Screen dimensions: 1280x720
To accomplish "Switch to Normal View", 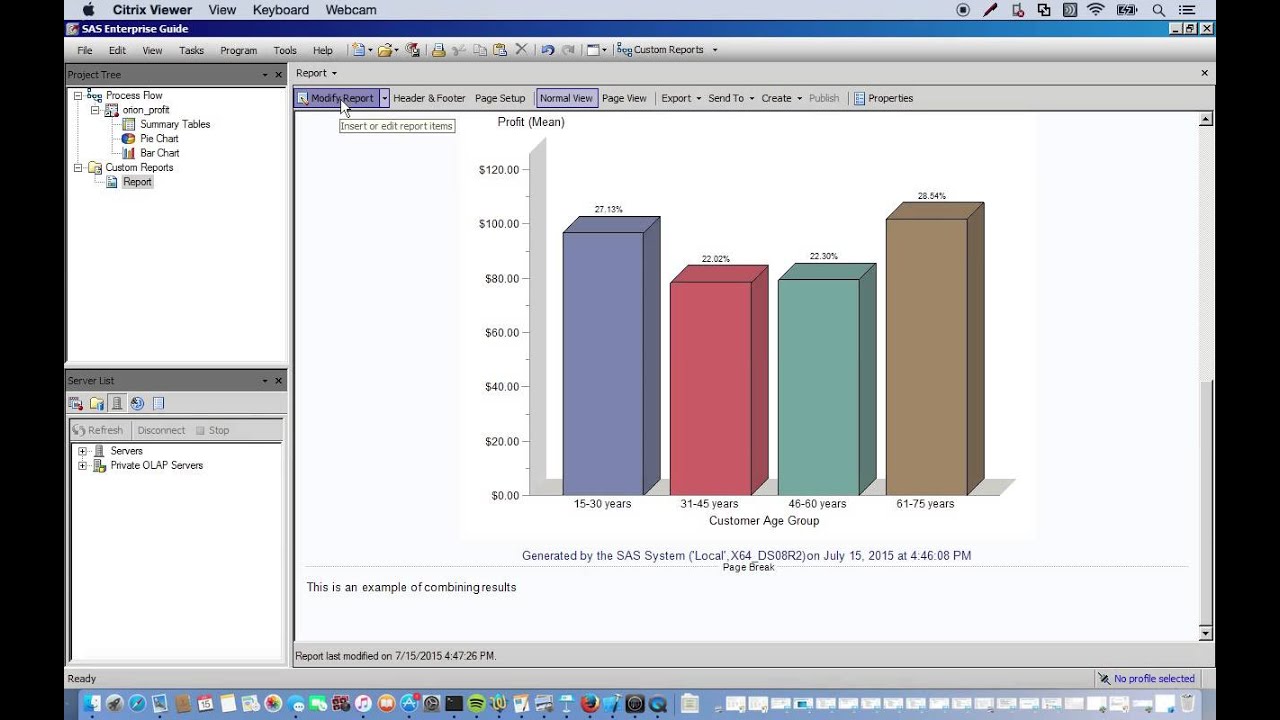I will tap(566, 98).
